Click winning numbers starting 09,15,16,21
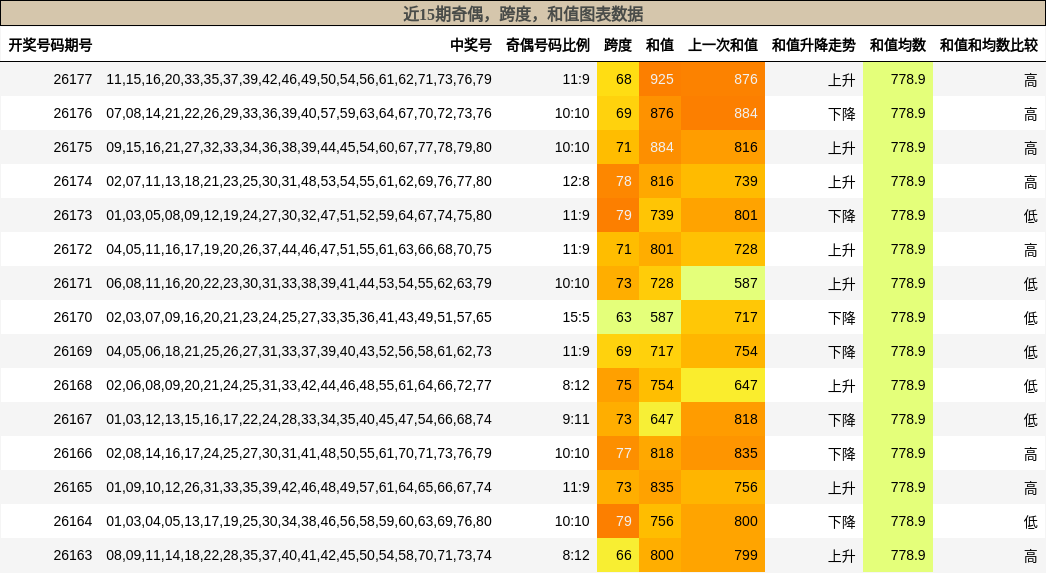Image resolution: width=1046 pixels, height=573 pixels. (299, 147)
